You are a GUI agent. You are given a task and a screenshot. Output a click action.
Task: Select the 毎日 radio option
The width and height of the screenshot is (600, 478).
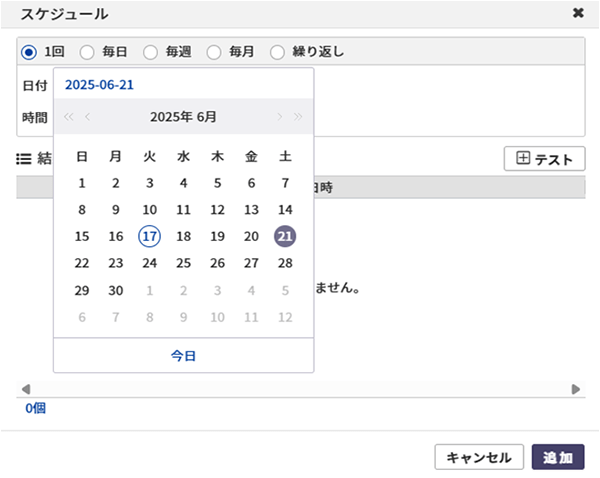pyautogui.click(x=87, y=52)
